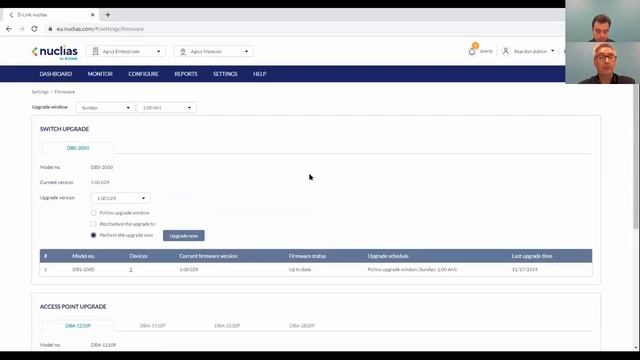Viewport: 640px width, 360px height.
Task: Click the Alerts label text
Action: [x=486, y=51]
